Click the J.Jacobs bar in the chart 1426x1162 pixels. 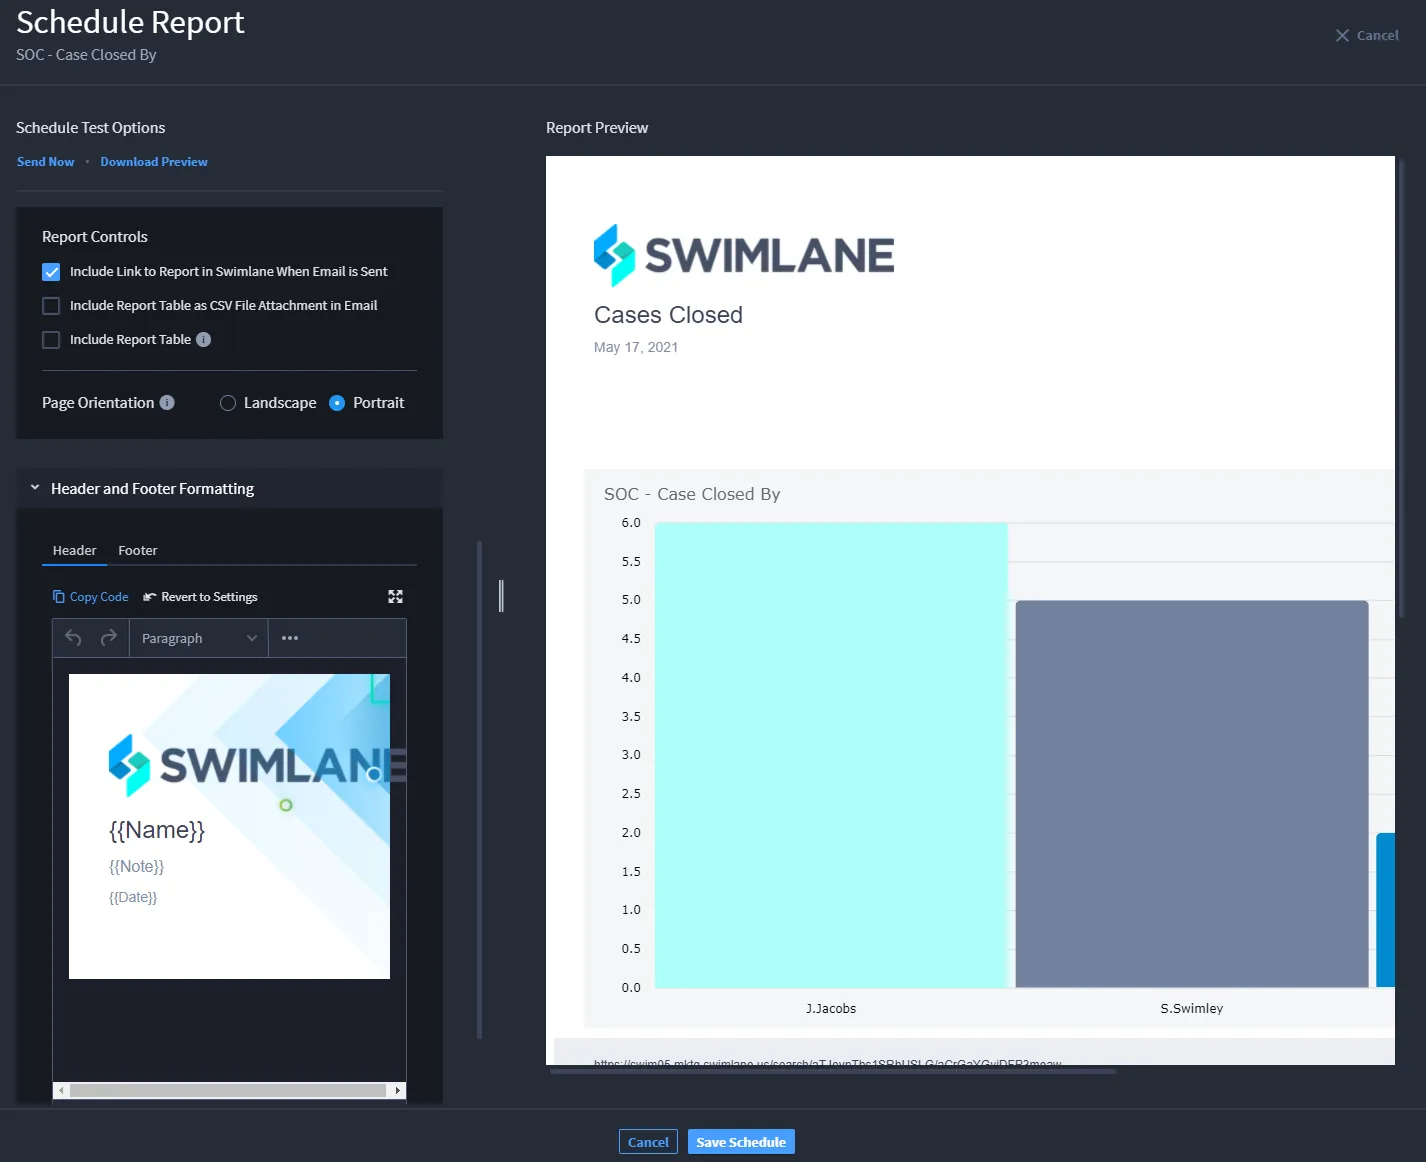click(831, 755)
